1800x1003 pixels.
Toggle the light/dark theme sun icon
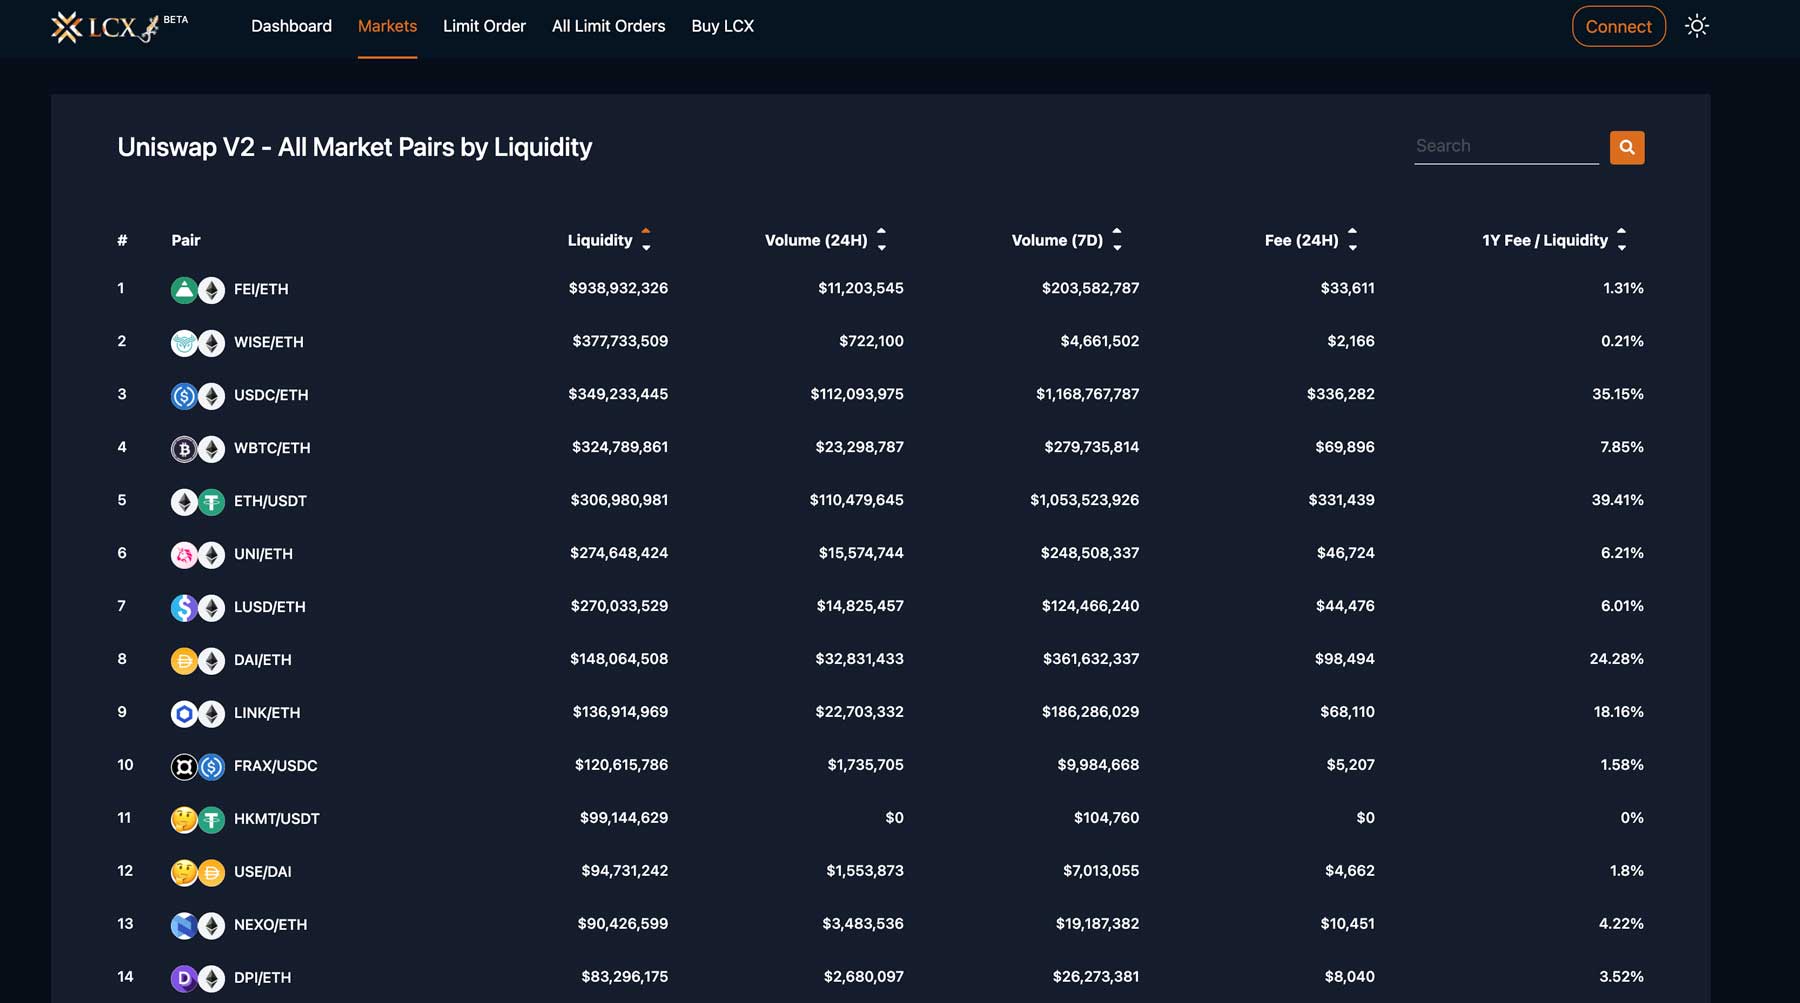tap(1696, 26)
